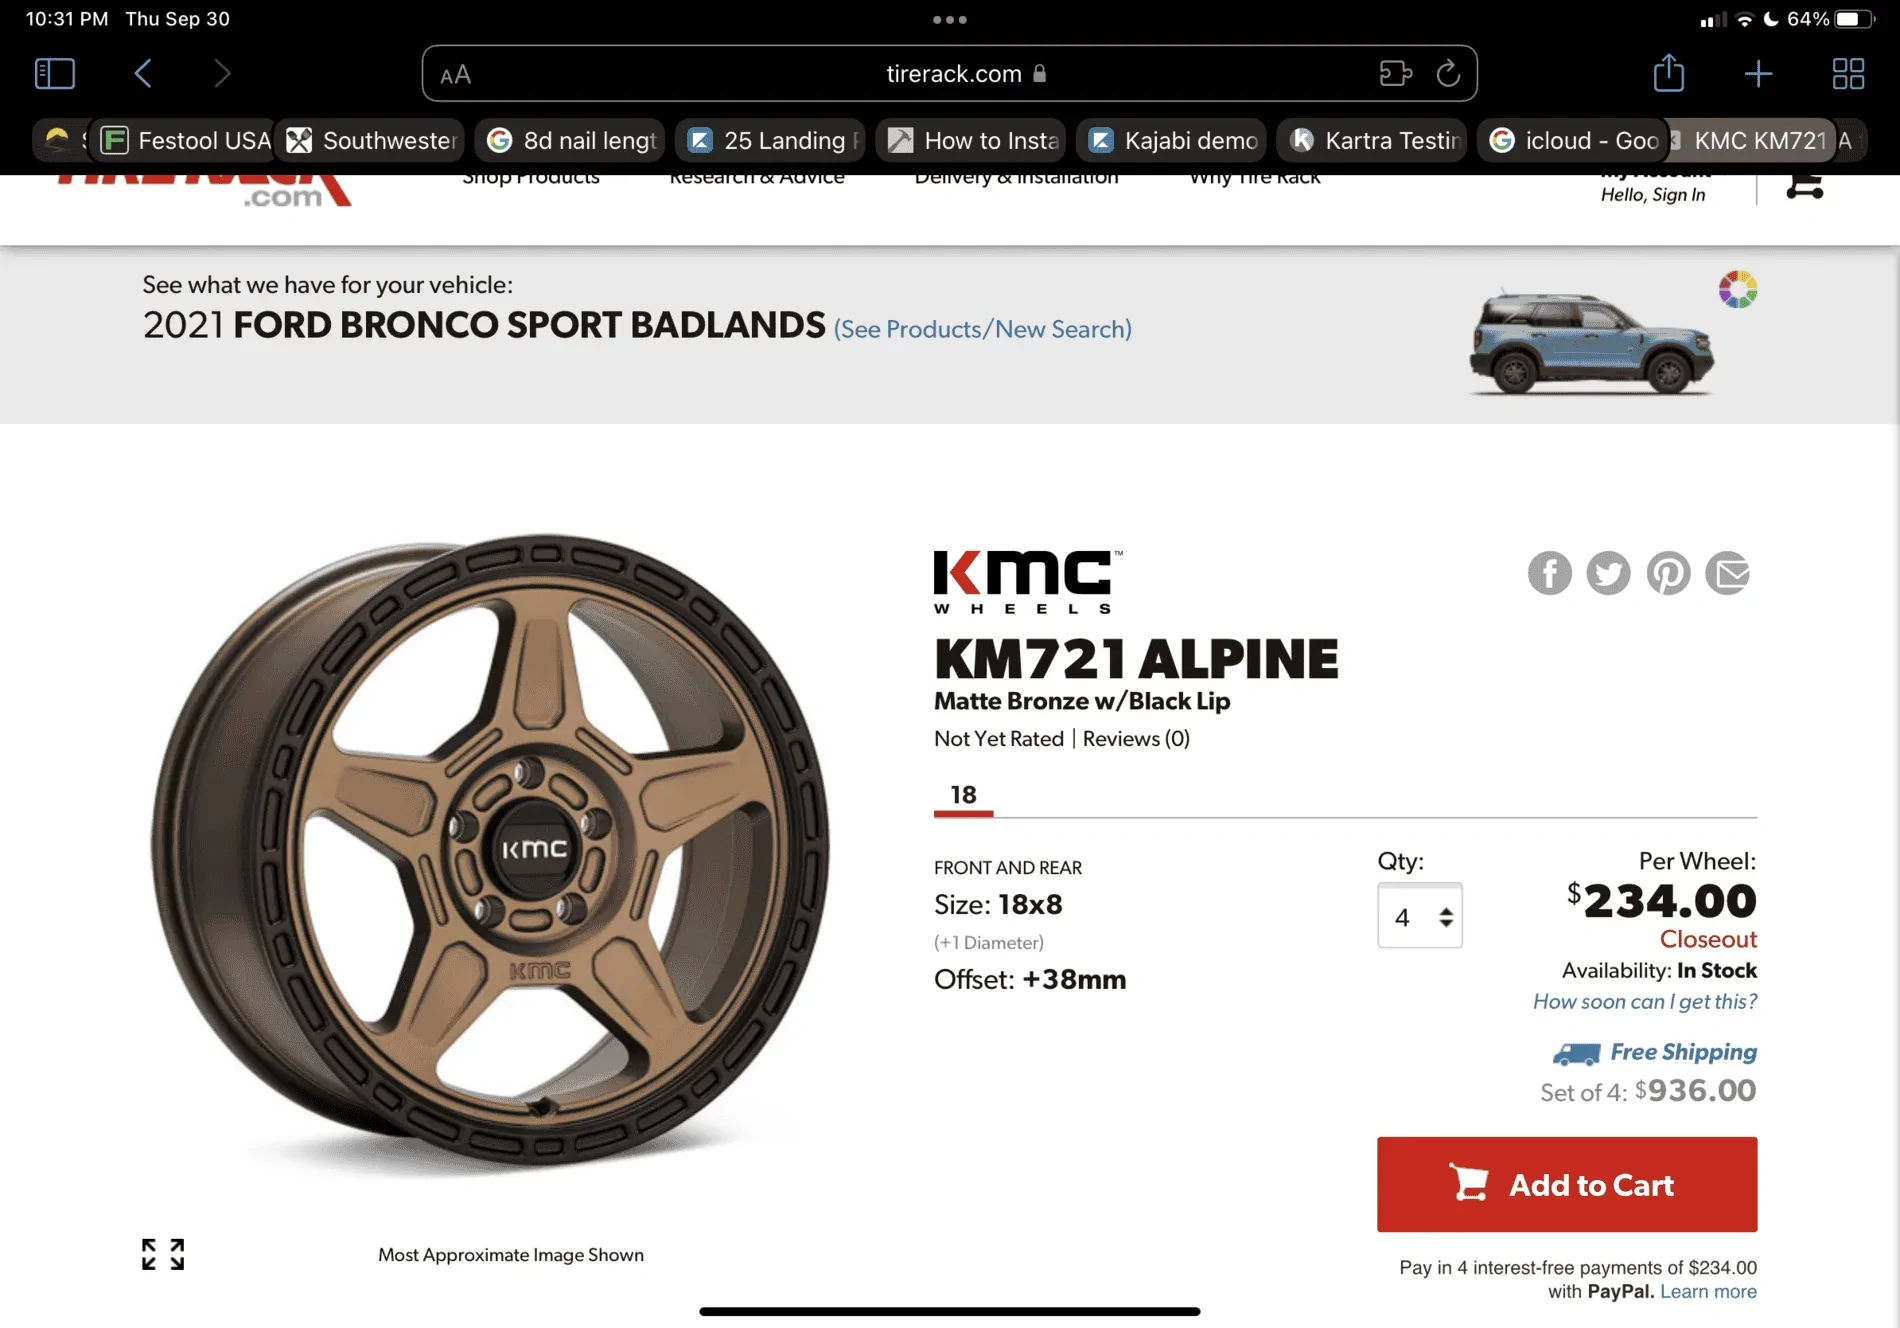
Task: Expand wheel image to fullscreen
Action: 163,1254
